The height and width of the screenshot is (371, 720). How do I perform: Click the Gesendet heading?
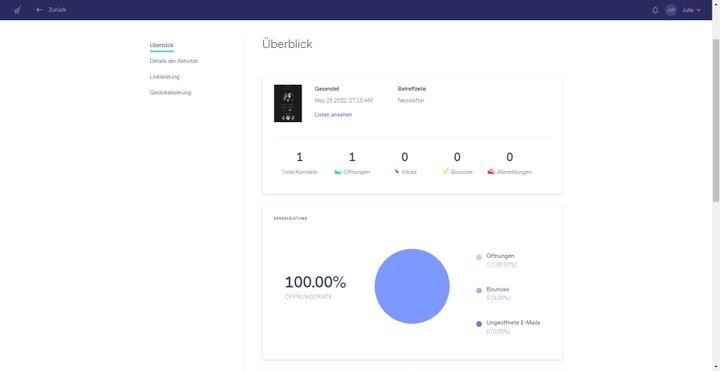pos(327,89)
